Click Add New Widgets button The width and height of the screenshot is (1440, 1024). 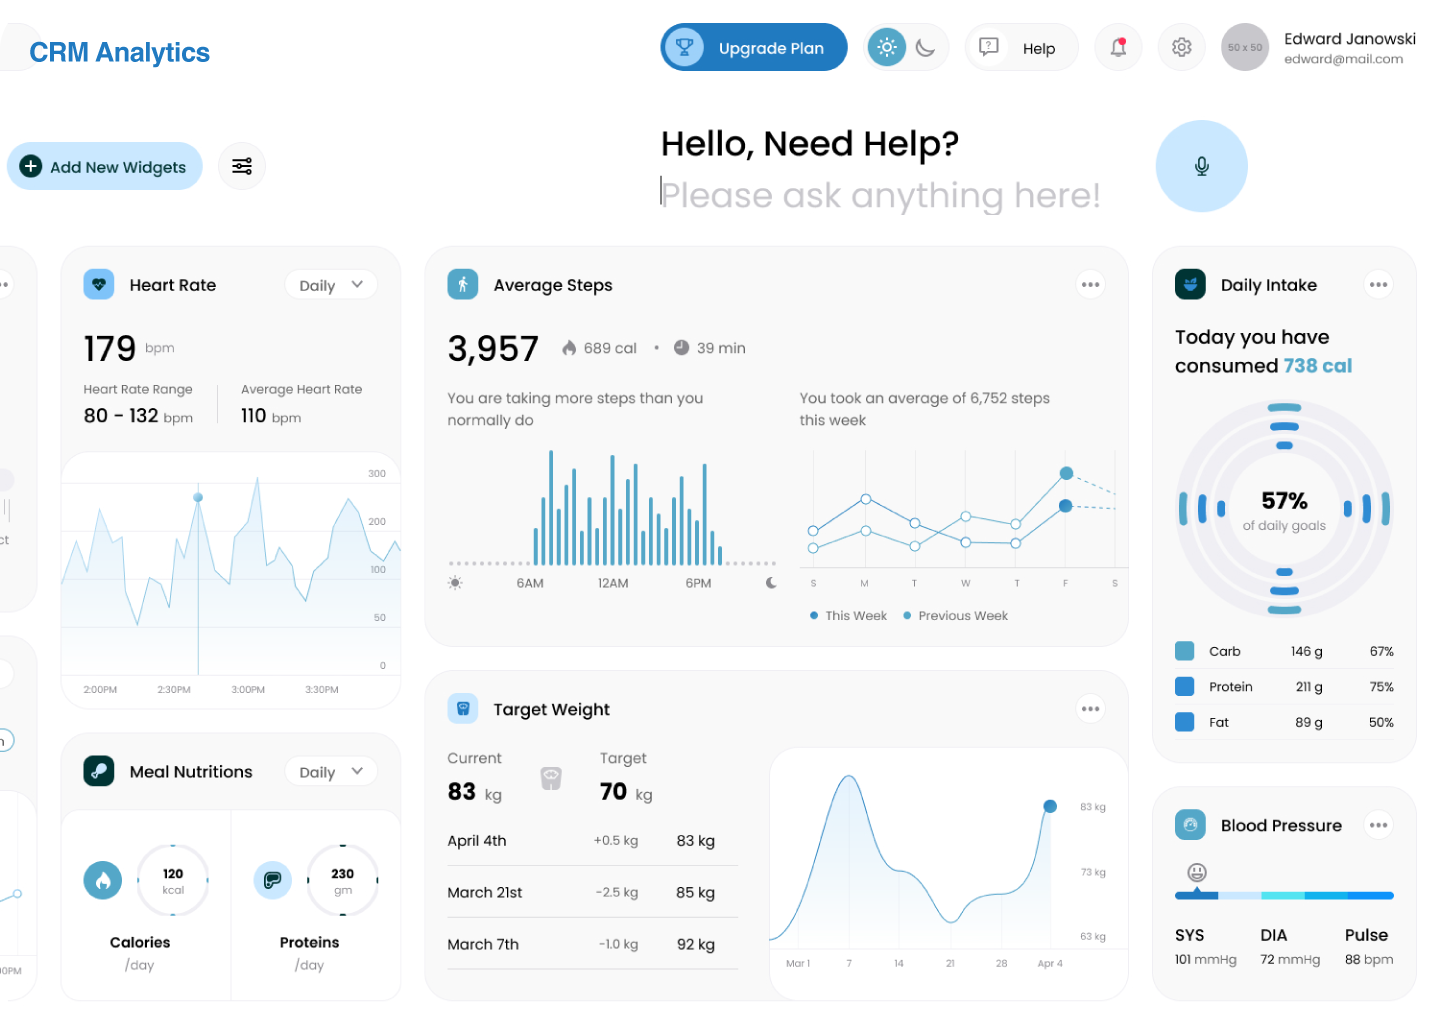pyautogui.click(x=105, y=167)
